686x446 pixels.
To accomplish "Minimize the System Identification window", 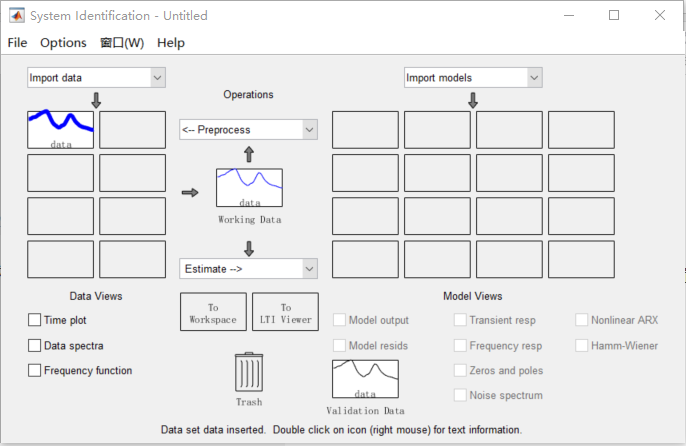I will pyautogui.click(x=569, y=15).
